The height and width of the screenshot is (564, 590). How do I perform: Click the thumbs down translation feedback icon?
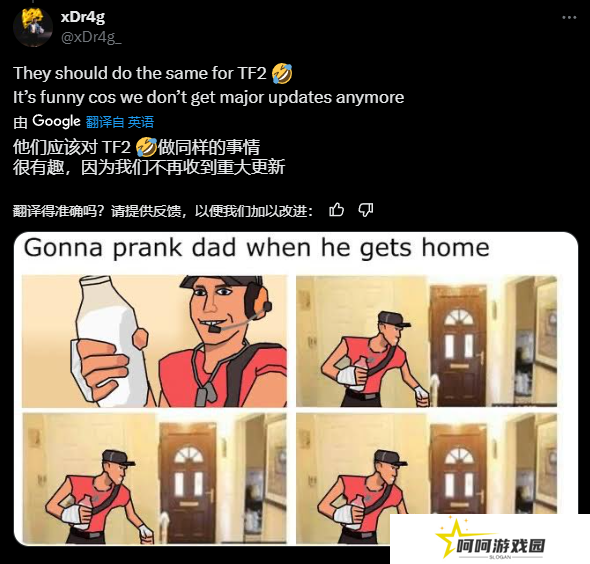click(365, 210)
